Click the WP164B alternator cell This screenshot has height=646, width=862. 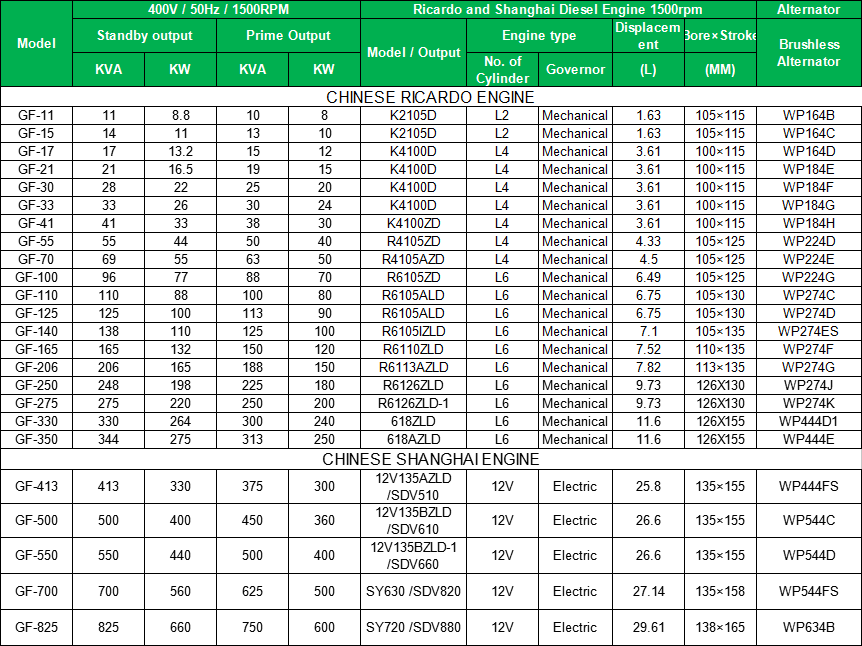click(x=809, y=115)
